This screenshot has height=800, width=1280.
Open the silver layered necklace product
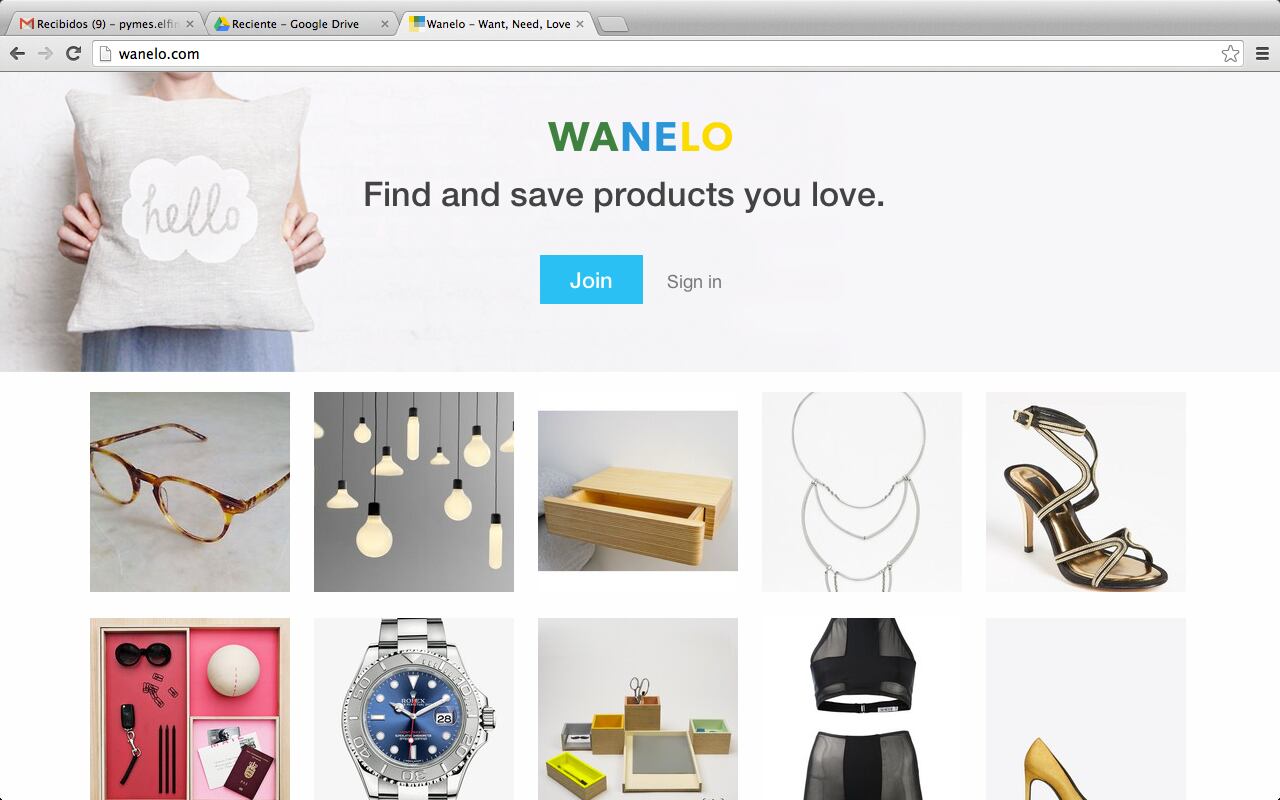click(862, 492)
